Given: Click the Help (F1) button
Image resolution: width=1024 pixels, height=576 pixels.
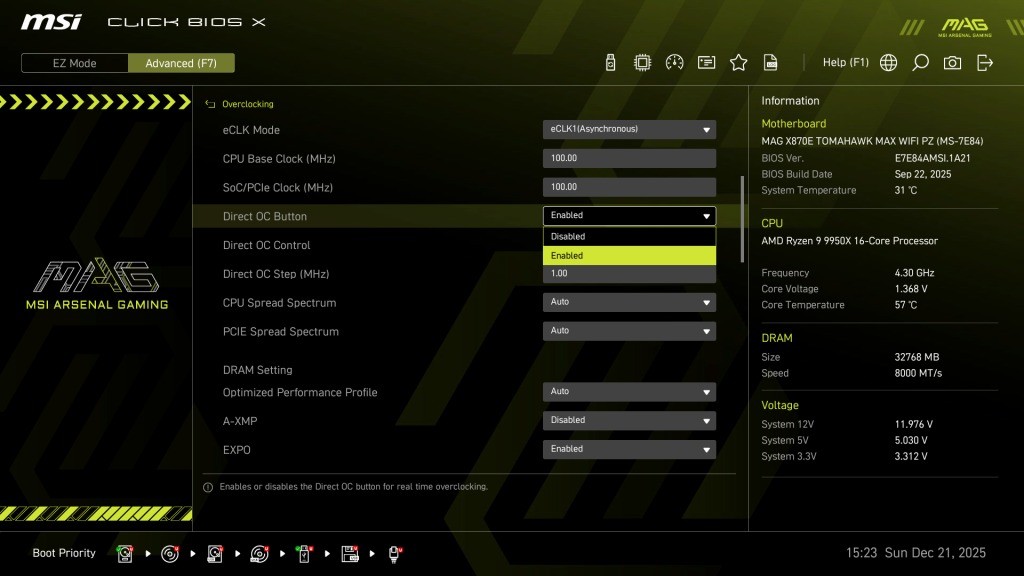Looking at the screenshot, I should coord(845,63).
